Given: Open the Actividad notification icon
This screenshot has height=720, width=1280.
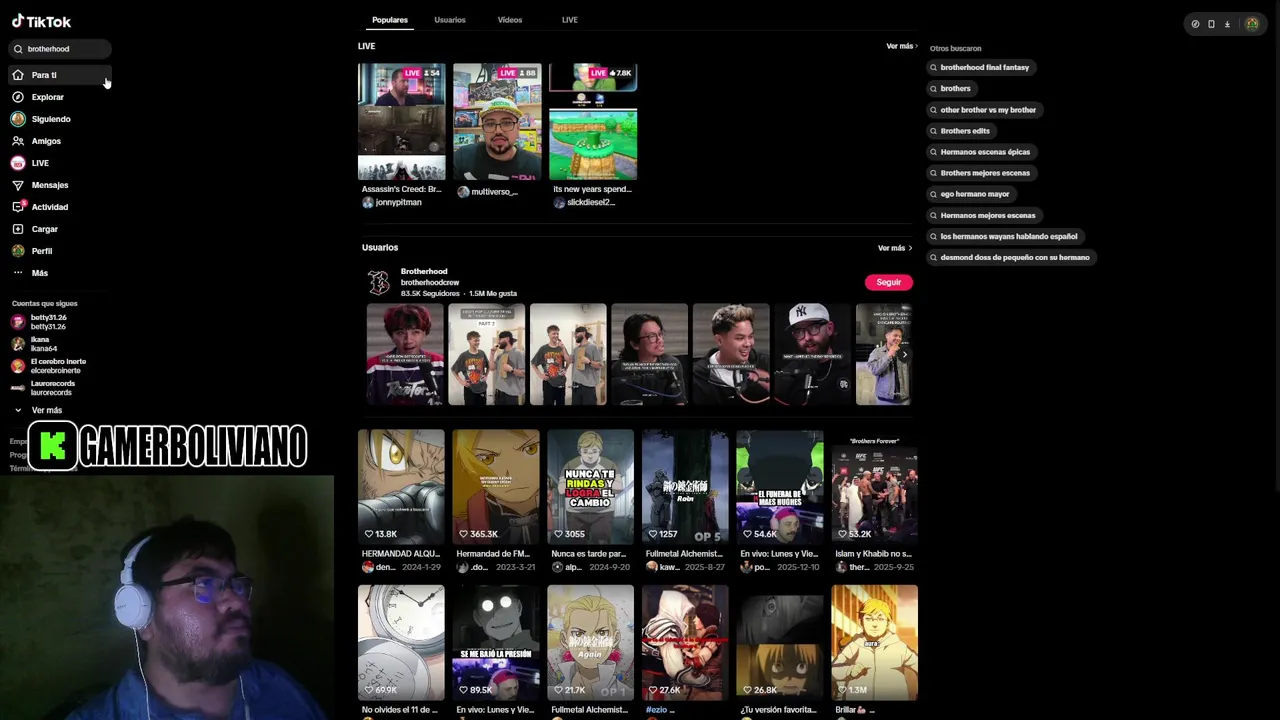Looking at the screenshot, I should pyautogui.click(x=18, y=207).
